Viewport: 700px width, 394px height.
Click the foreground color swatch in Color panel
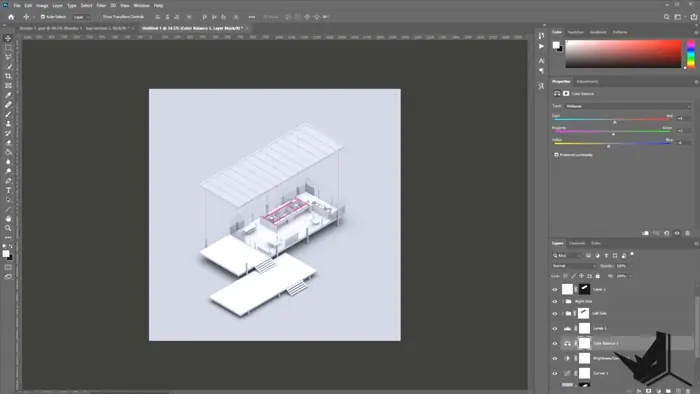[556, 45]
